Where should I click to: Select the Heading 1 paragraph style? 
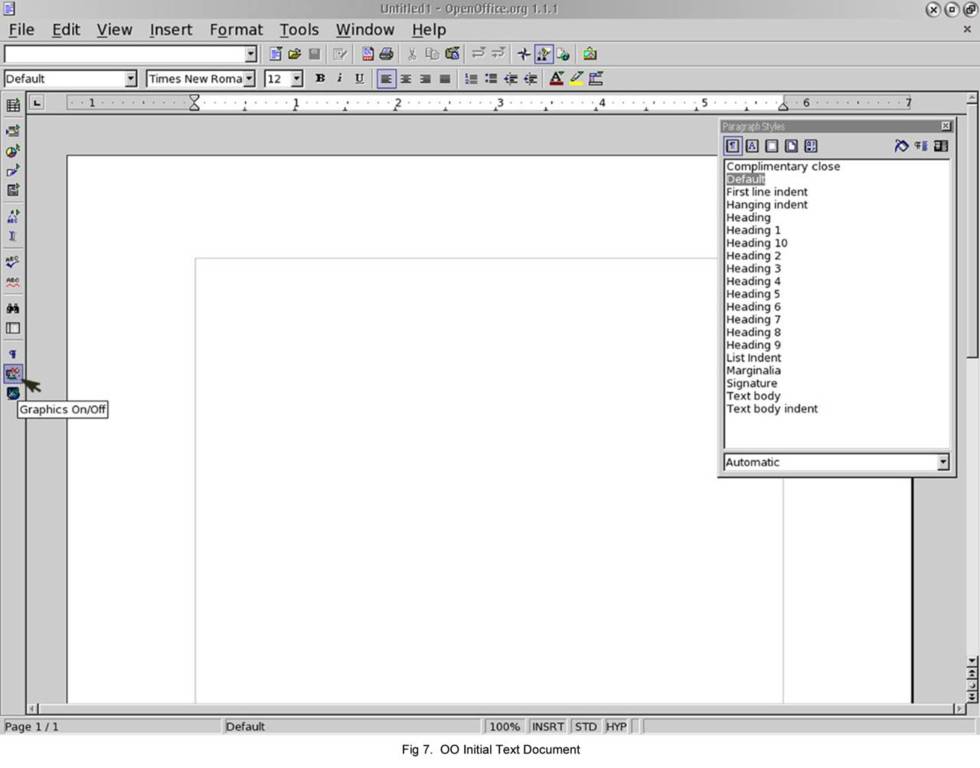point(753,231)
